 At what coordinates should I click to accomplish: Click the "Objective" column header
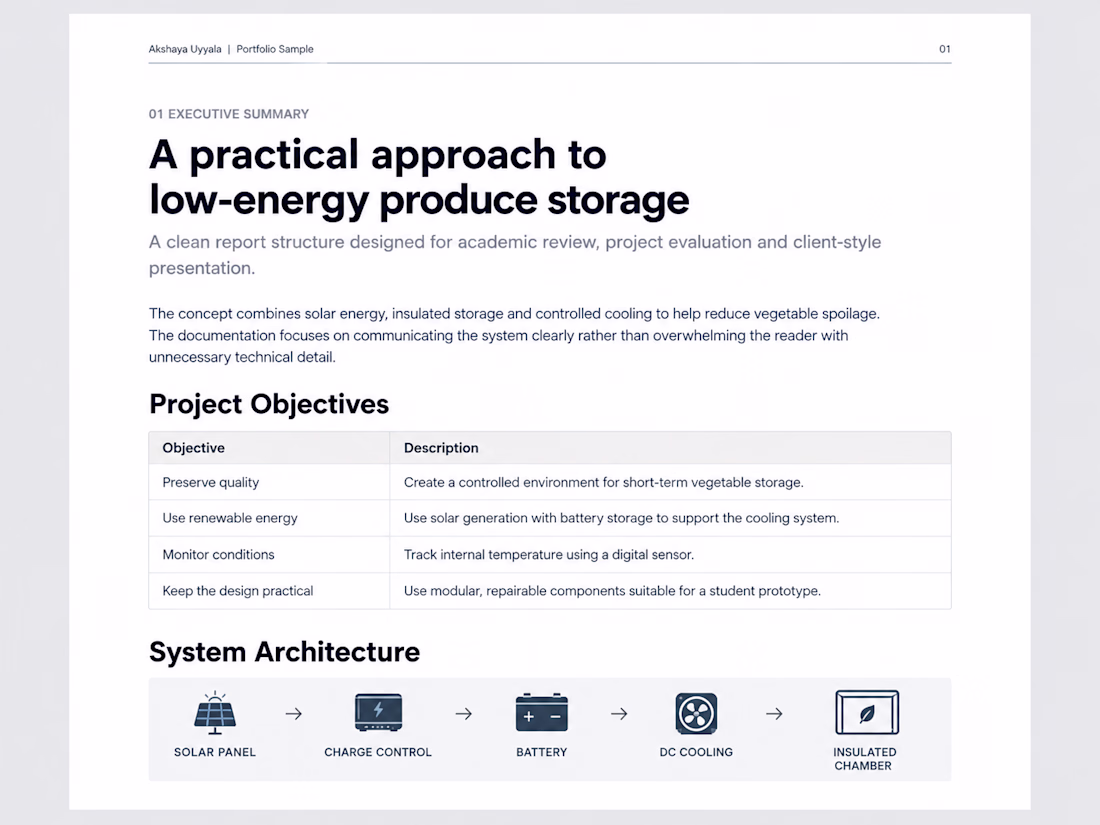point(194,448)
